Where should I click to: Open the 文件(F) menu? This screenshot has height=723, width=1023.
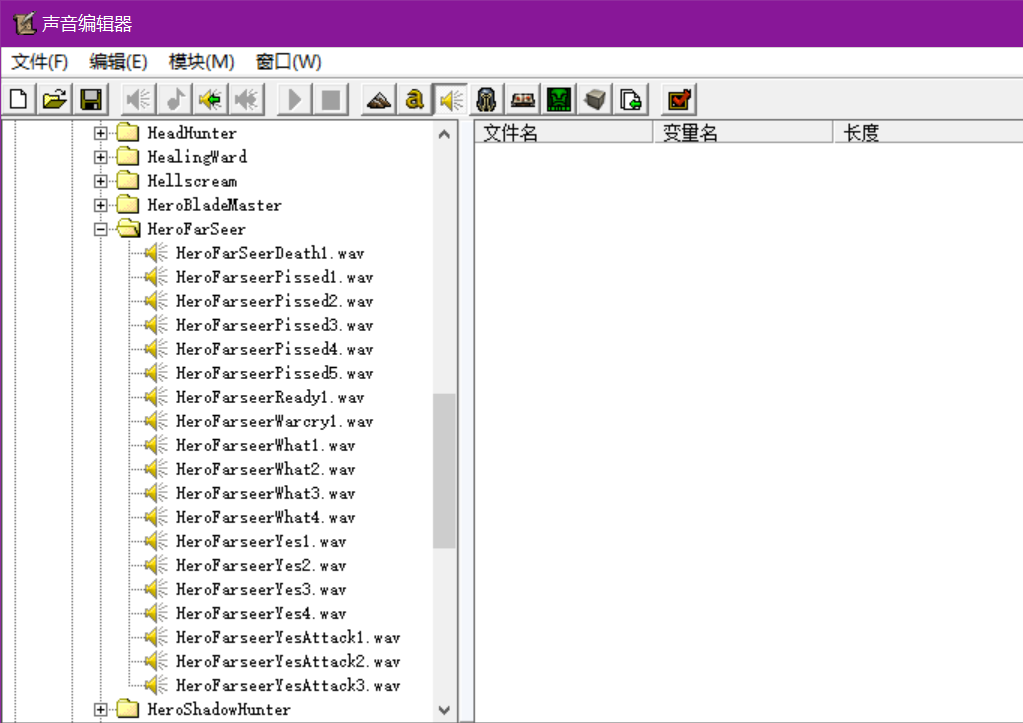tap(39, 62)
